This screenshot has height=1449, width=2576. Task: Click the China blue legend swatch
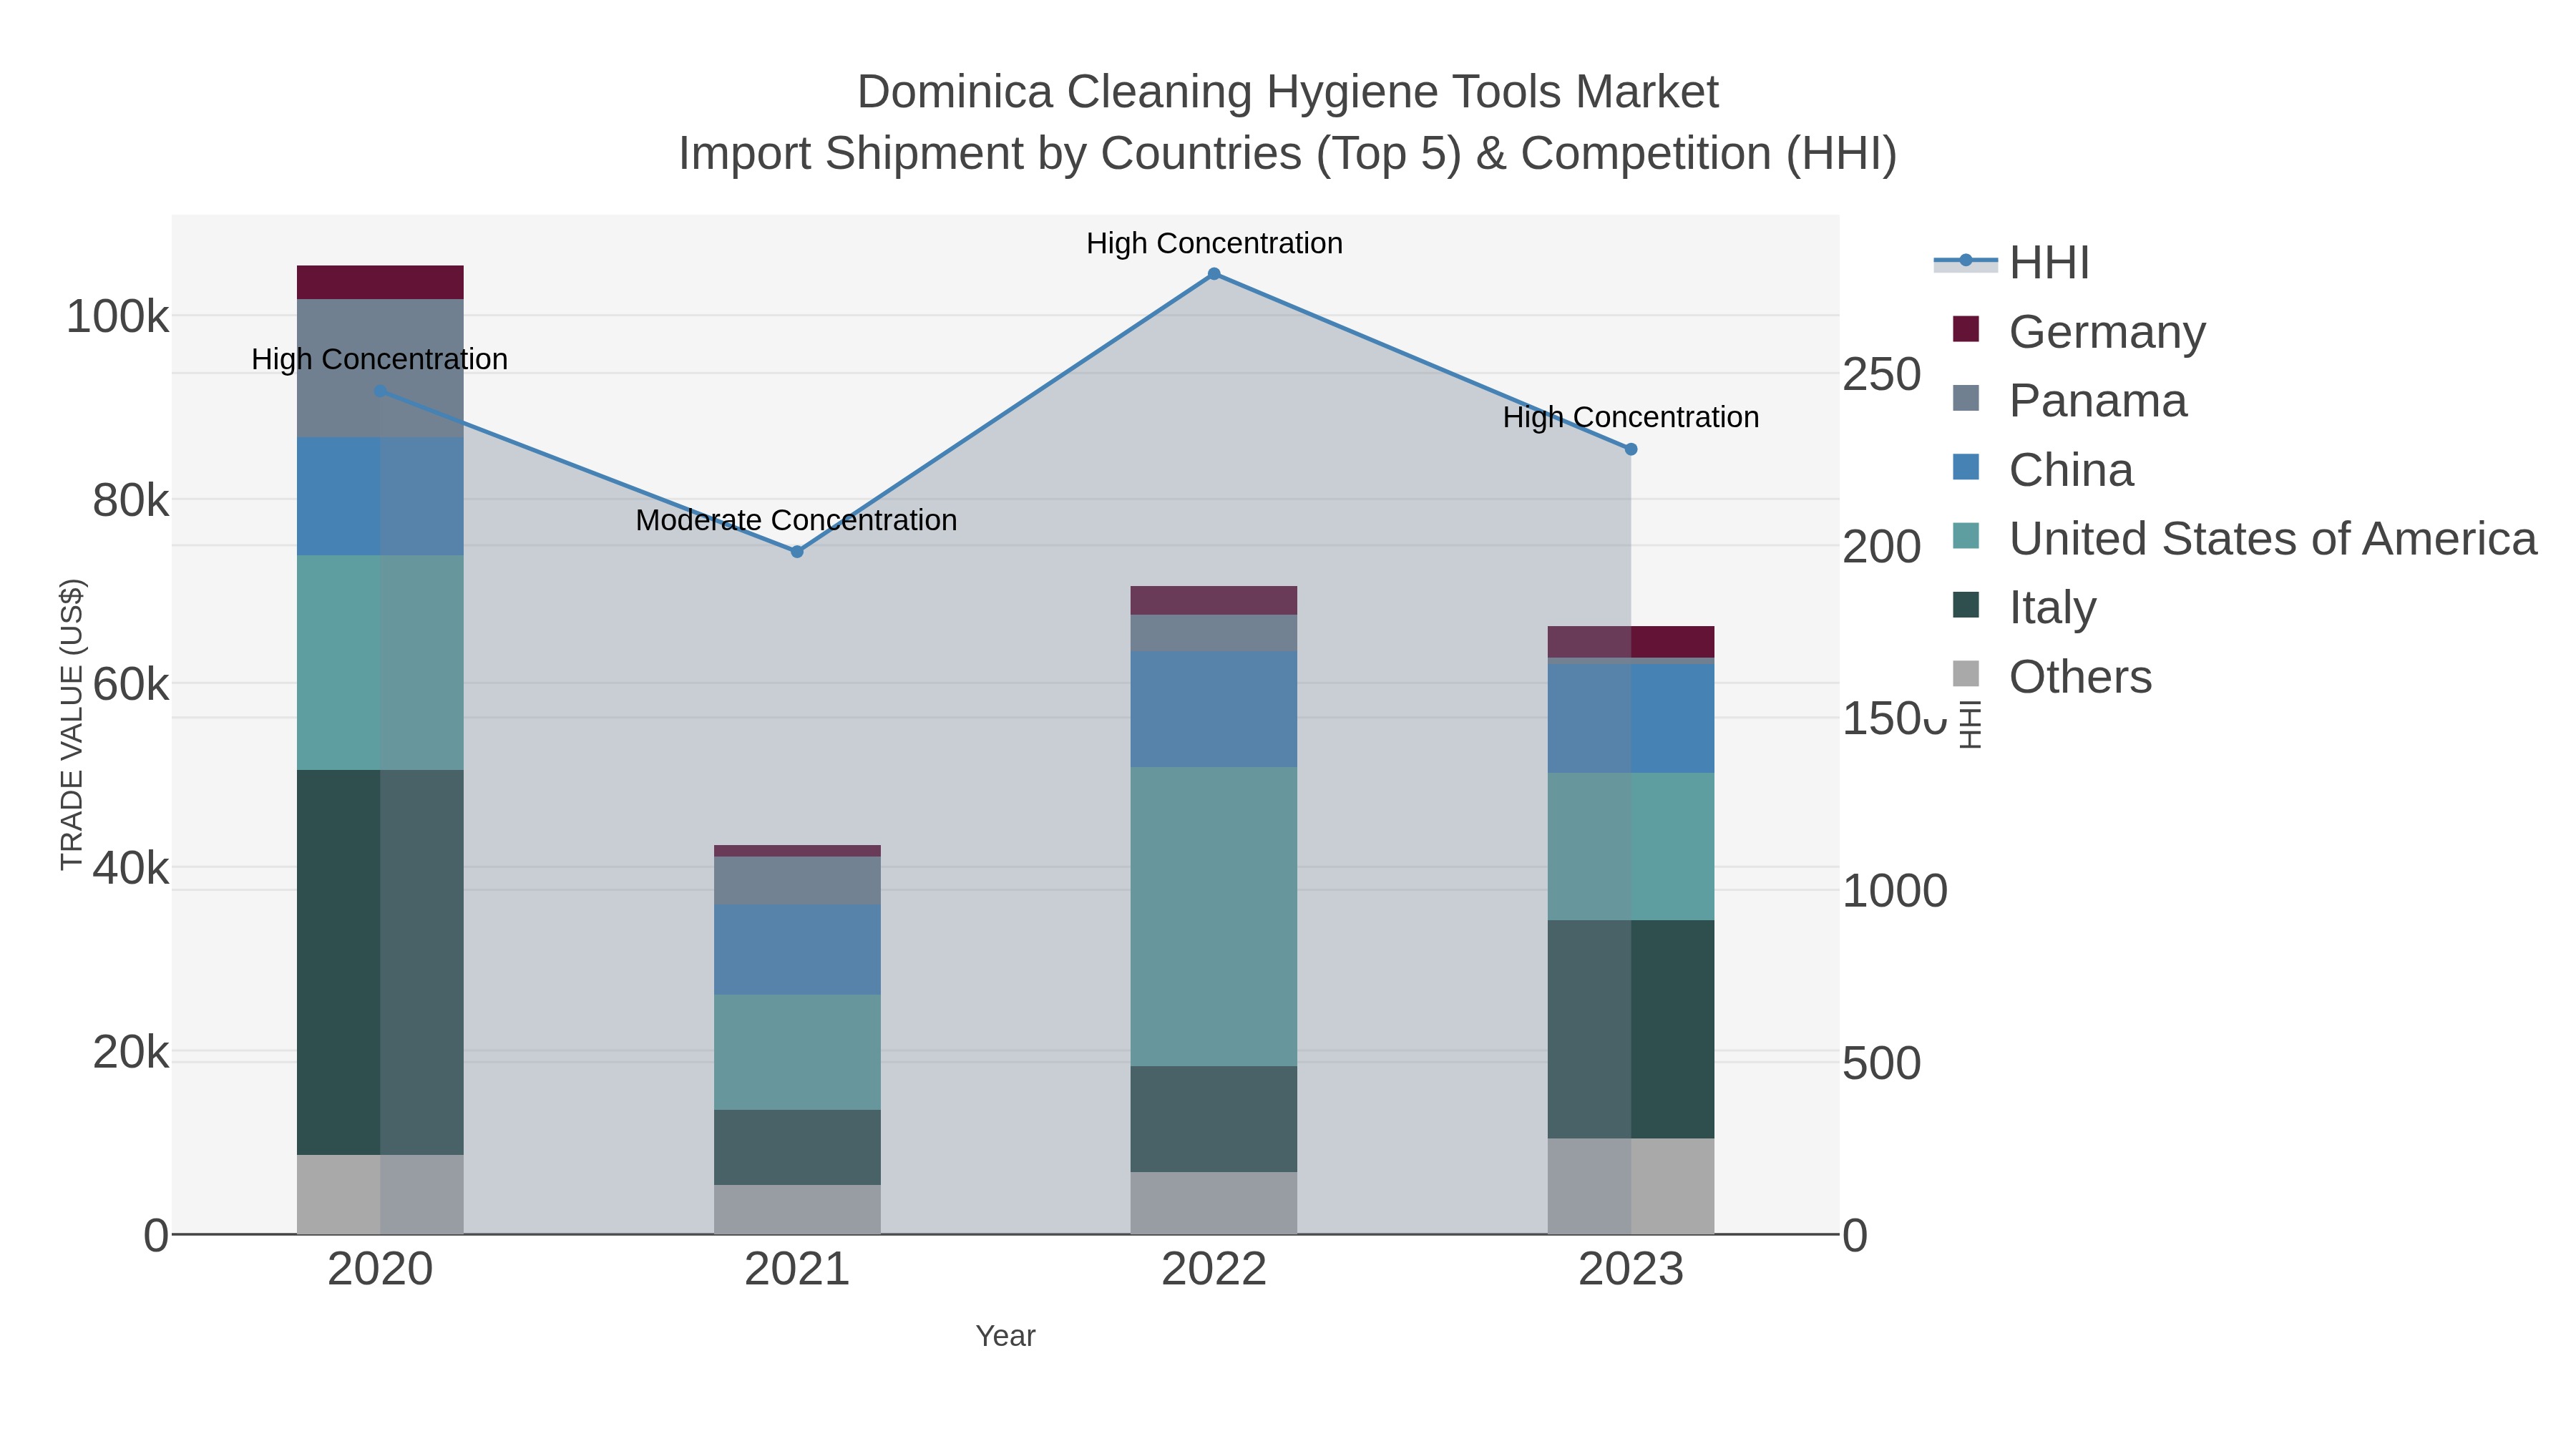(x=1966, y=467)
